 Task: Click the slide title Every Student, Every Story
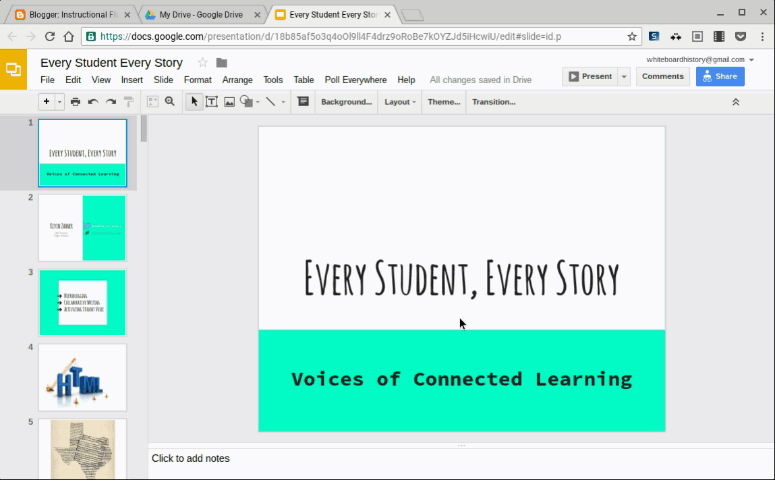pyautogui.click(x=462, y=278)
